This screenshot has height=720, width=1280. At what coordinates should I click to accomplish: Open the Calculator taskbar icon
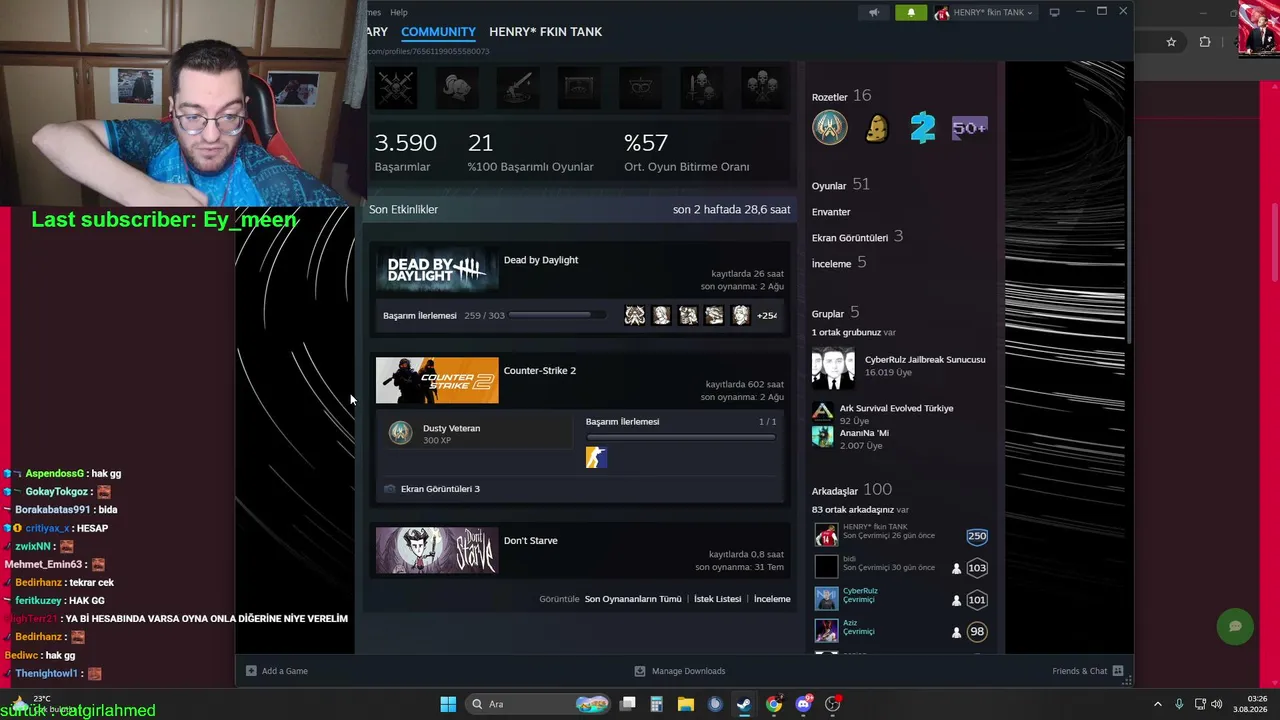pos(656,704)
